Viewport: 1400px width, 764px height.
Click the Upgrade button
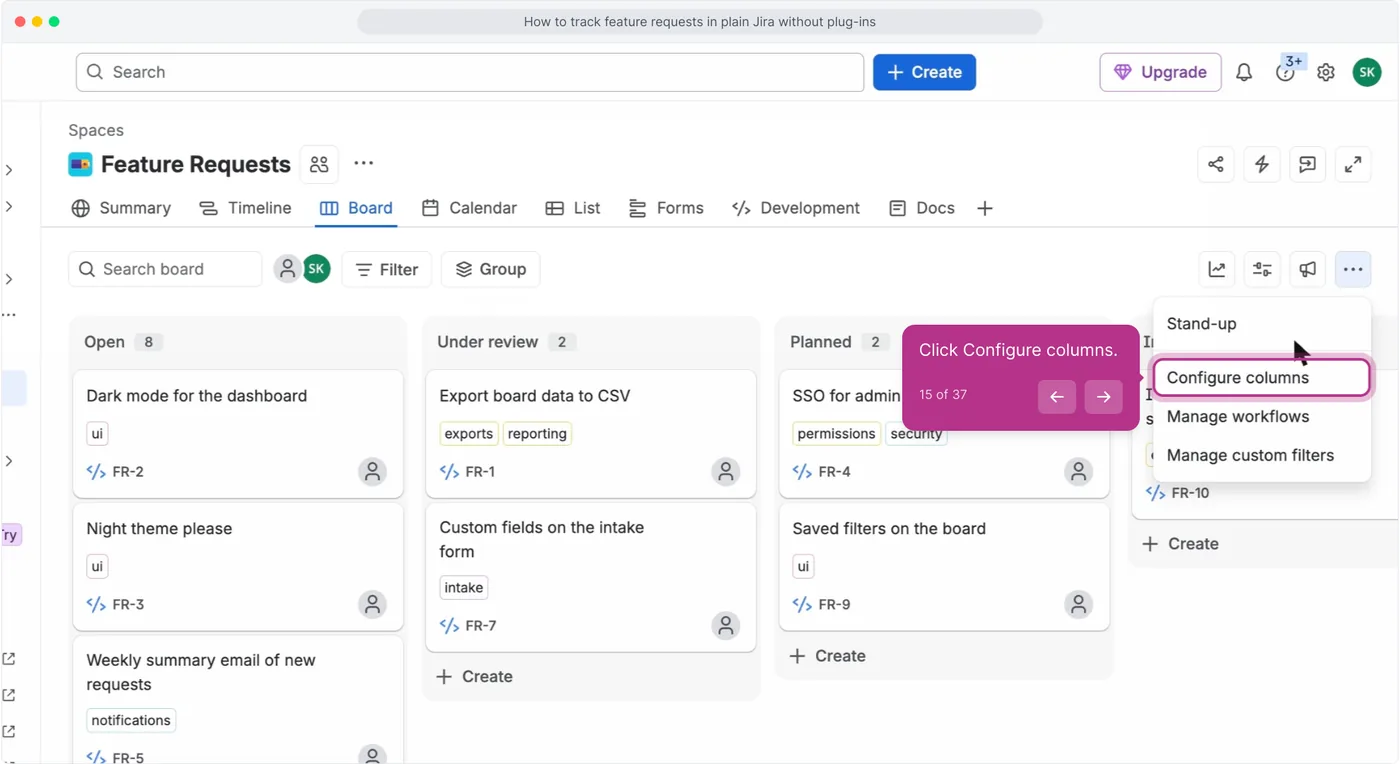1160,72
